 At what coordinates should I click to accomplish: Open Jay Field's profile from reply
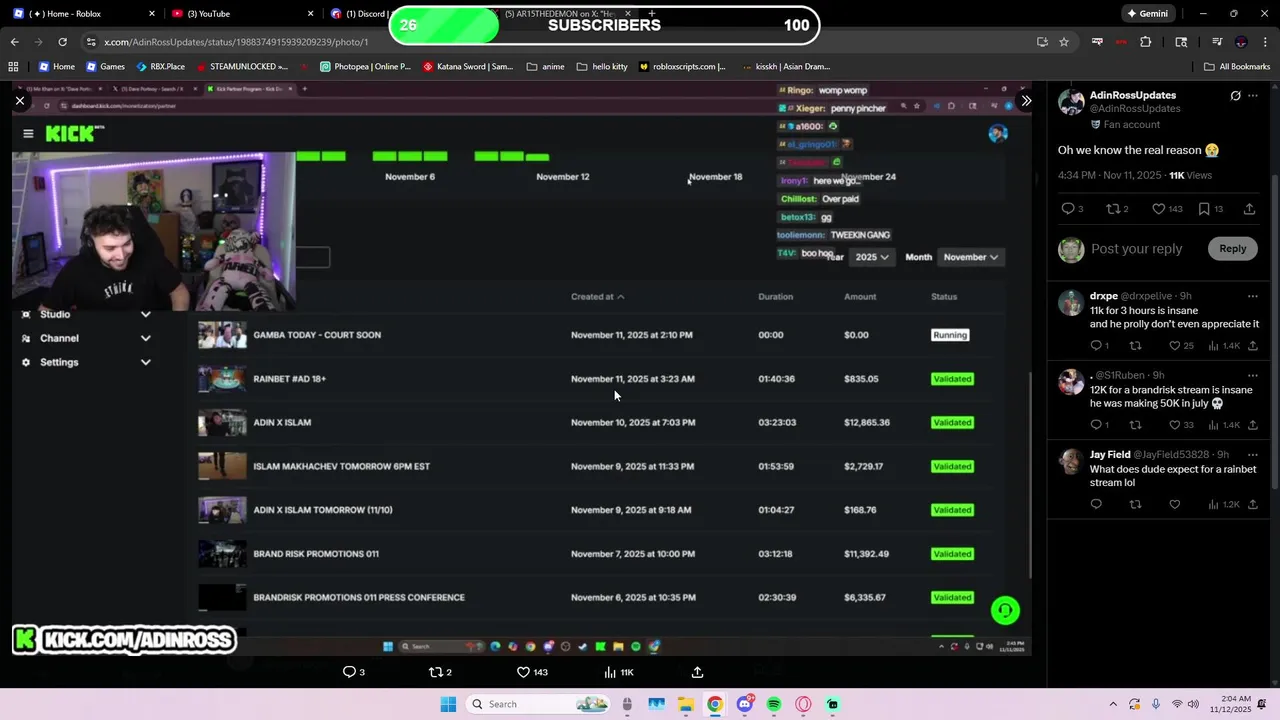[1109, 455]
